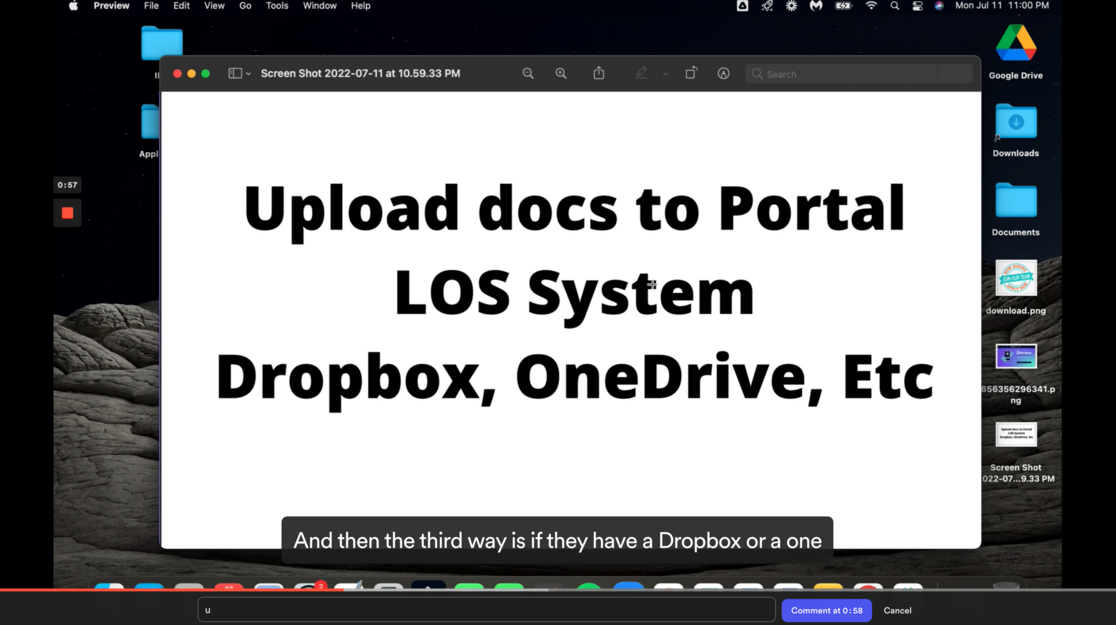This screenshot has height=625, width=1116.
Task: Click the highlight pen icon
Action: [x=642, y=73]
